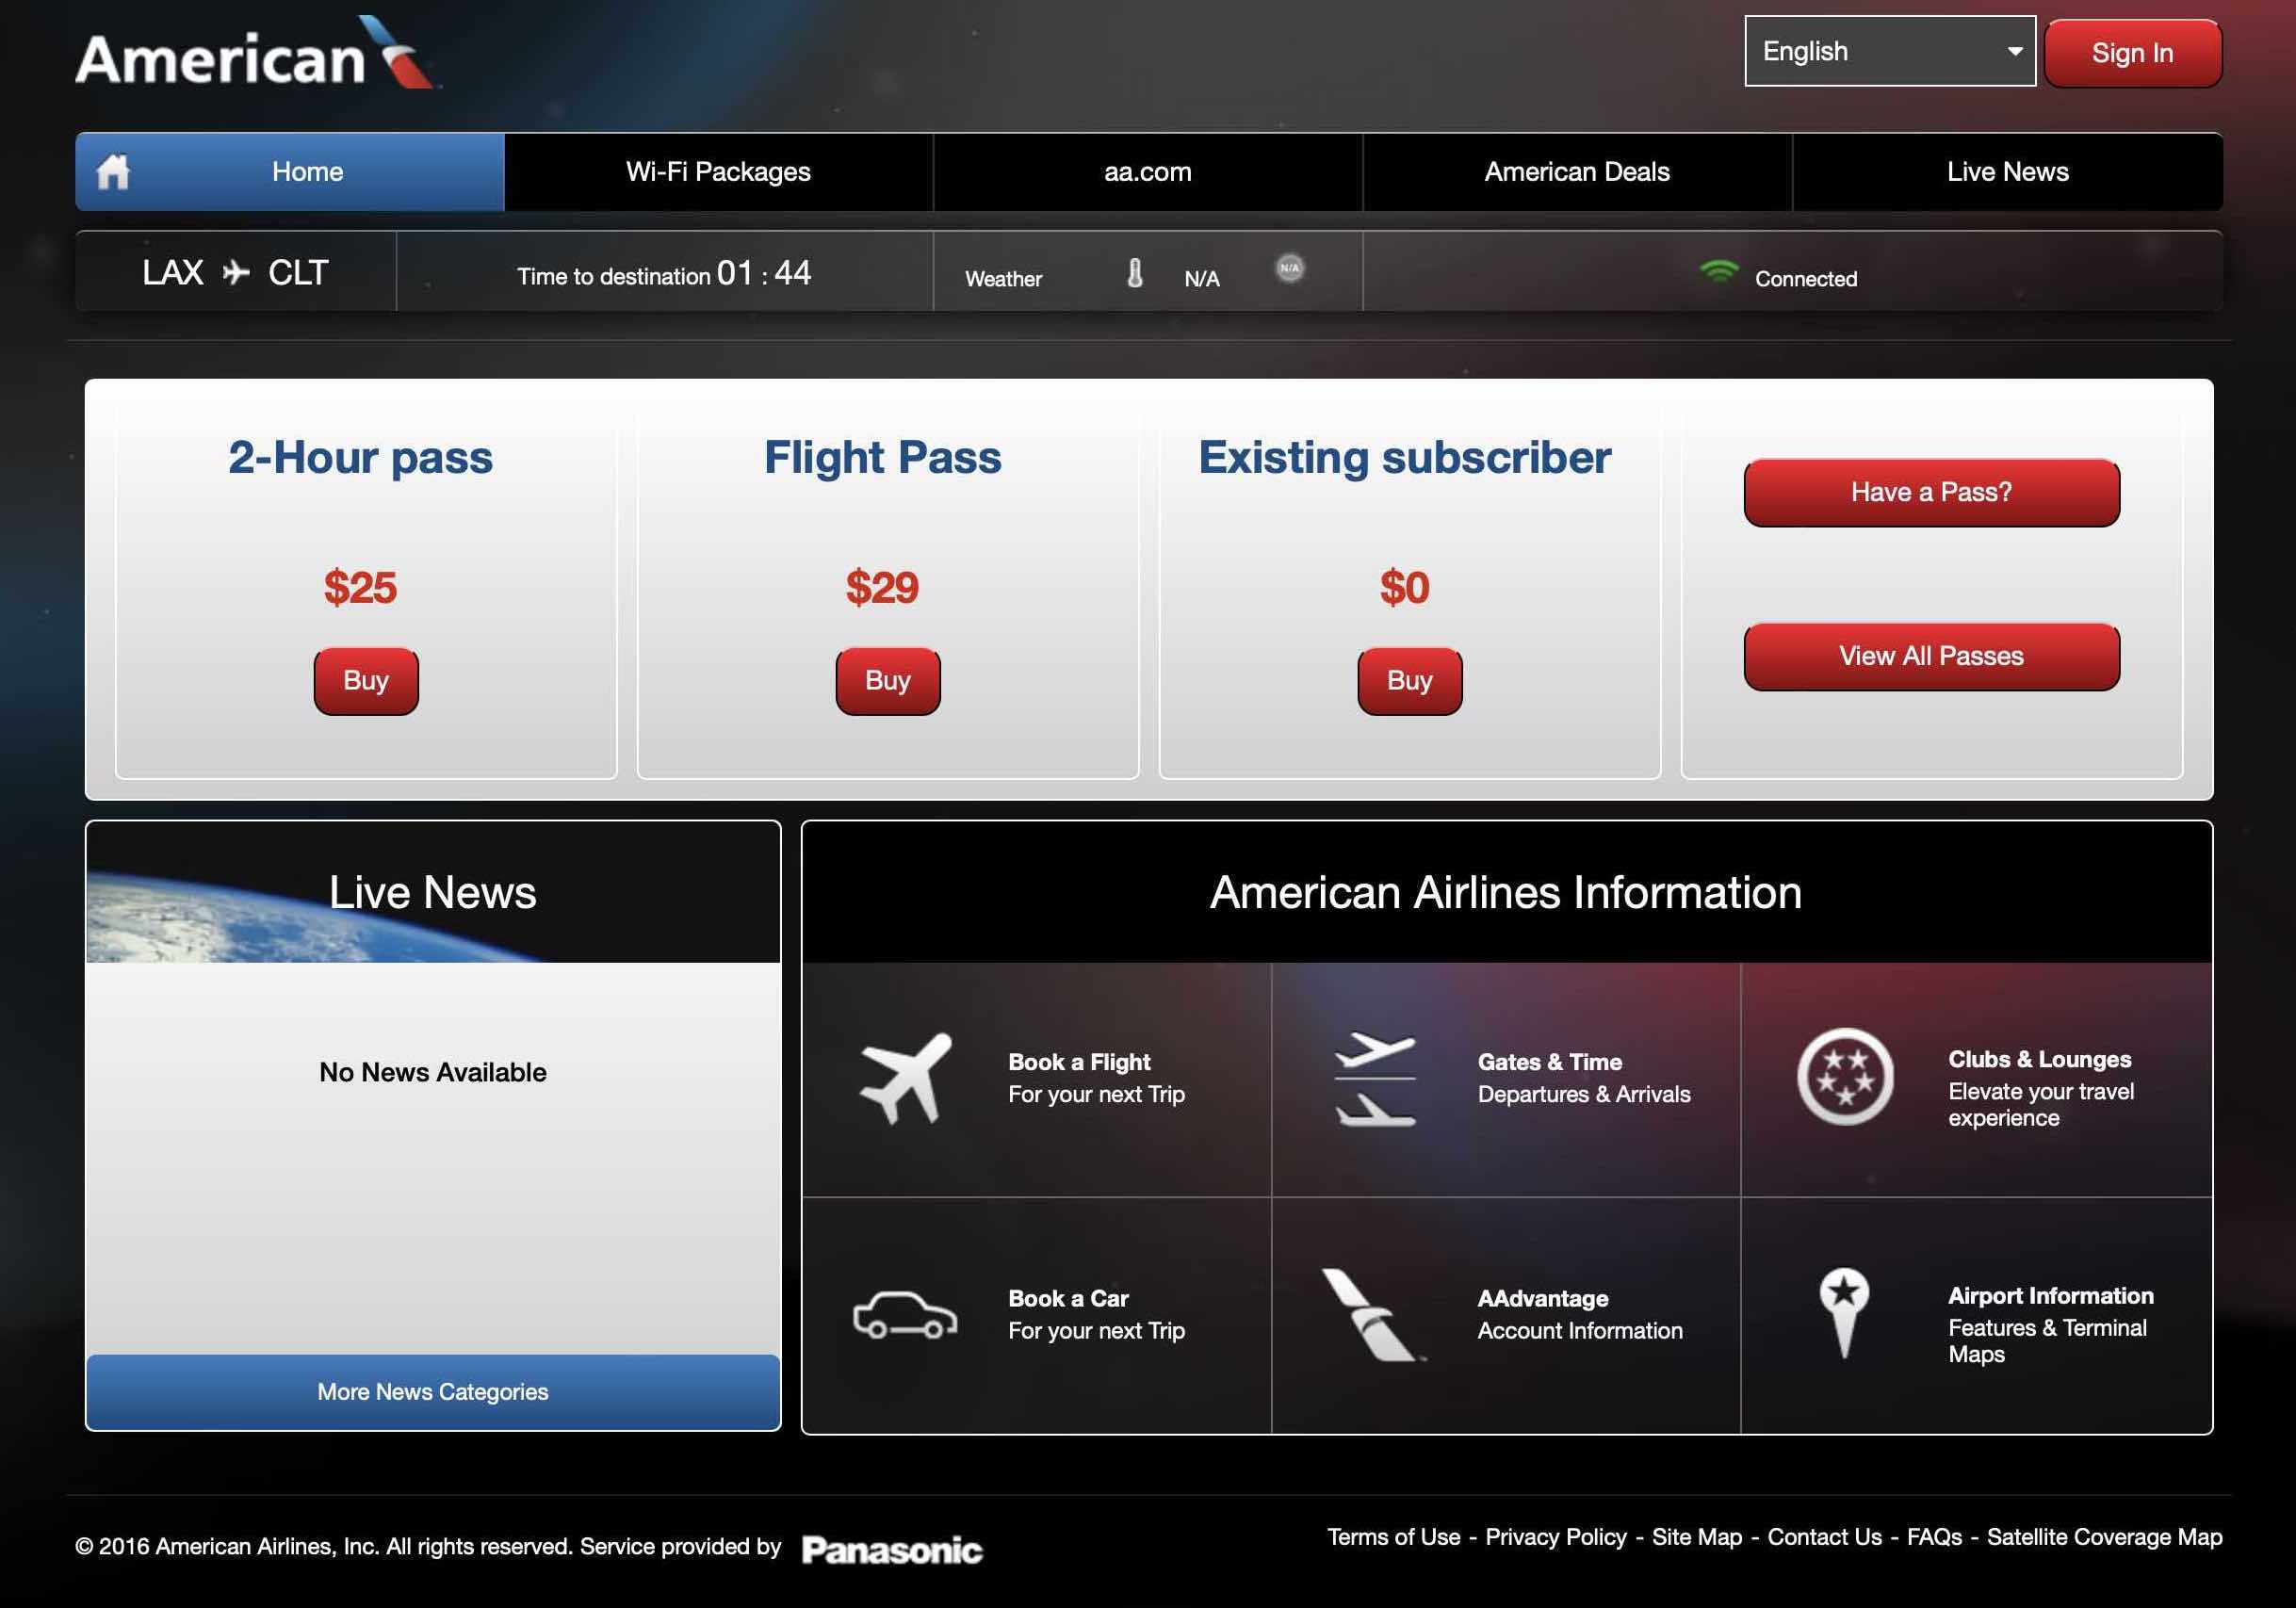This screenshot has height=1608, width=2296.
Task: Click the Sign In button
Action: pos(2134,53)
